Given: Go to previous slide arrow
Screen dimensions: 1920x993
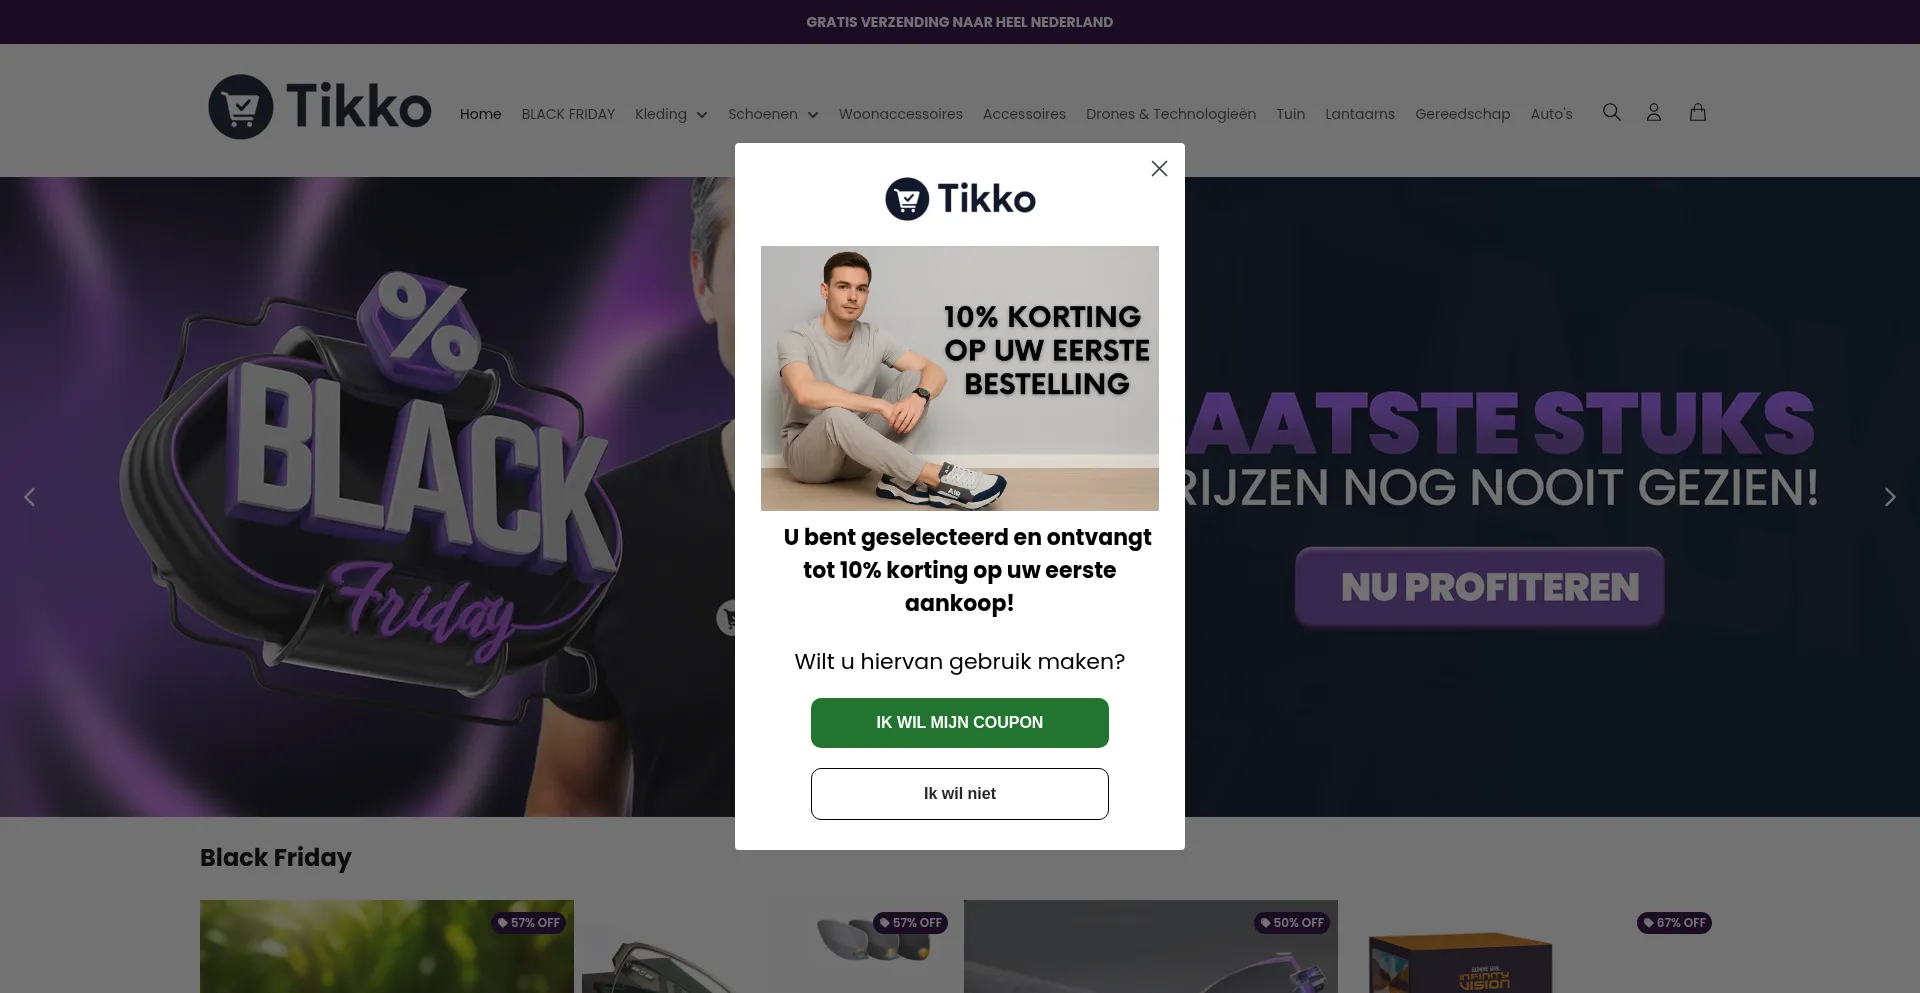Looking at the screenshot, I should pyautogui.click(x=30, y=497).
